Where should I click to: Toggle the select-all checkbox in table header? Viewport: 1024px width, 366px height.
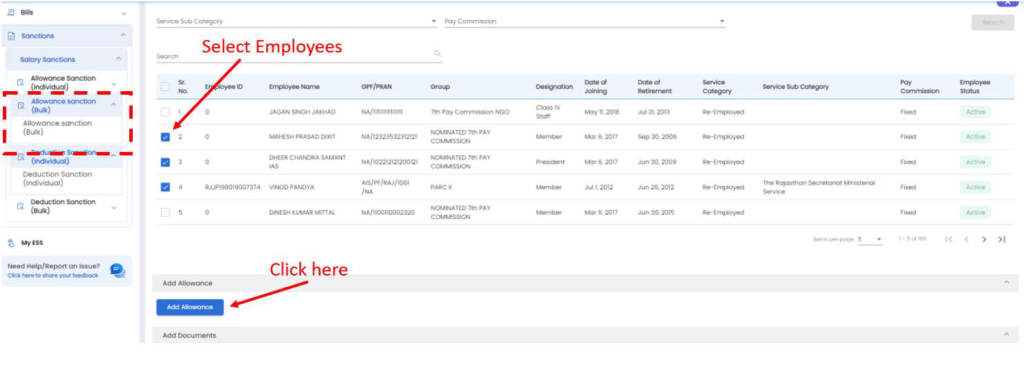pos(165,86)
